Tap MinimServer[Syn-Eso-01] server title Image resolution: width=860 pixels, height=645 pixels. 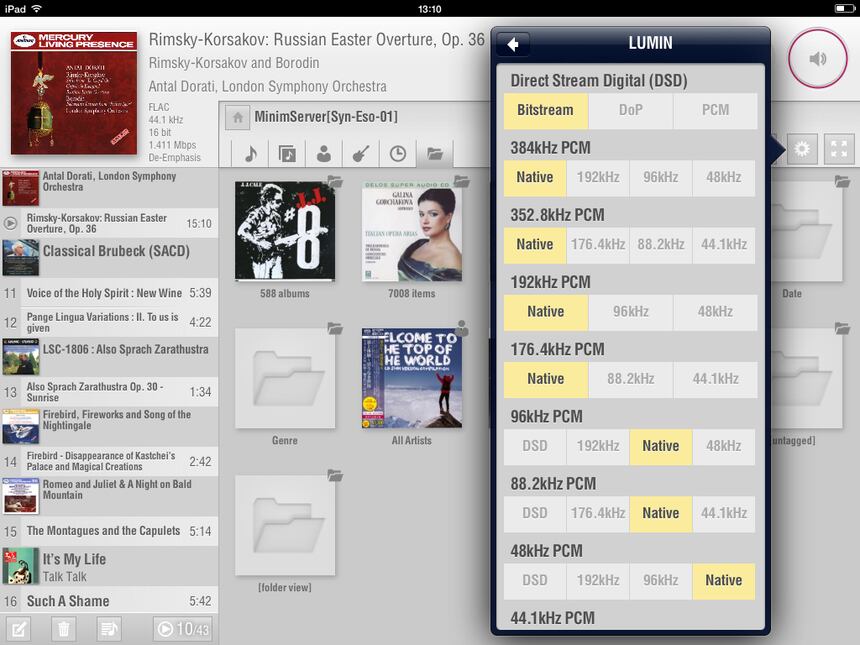326,117
